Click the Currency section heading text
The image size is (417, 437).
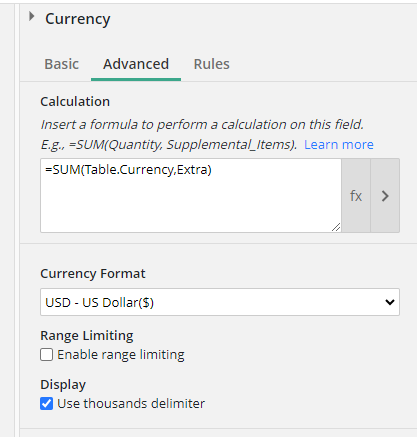click(78, 19)
